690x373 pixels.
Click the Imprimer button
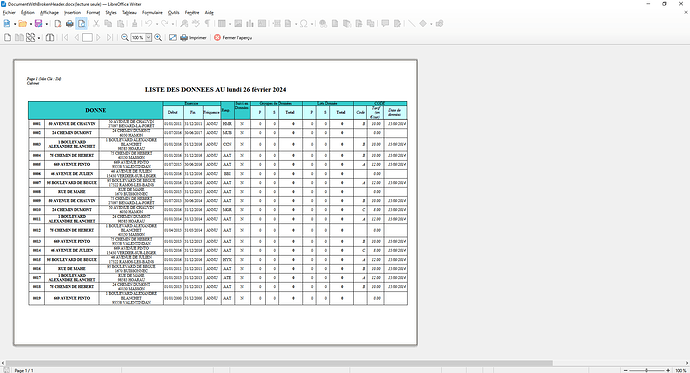pyautogui.click(x=193, y=38)
